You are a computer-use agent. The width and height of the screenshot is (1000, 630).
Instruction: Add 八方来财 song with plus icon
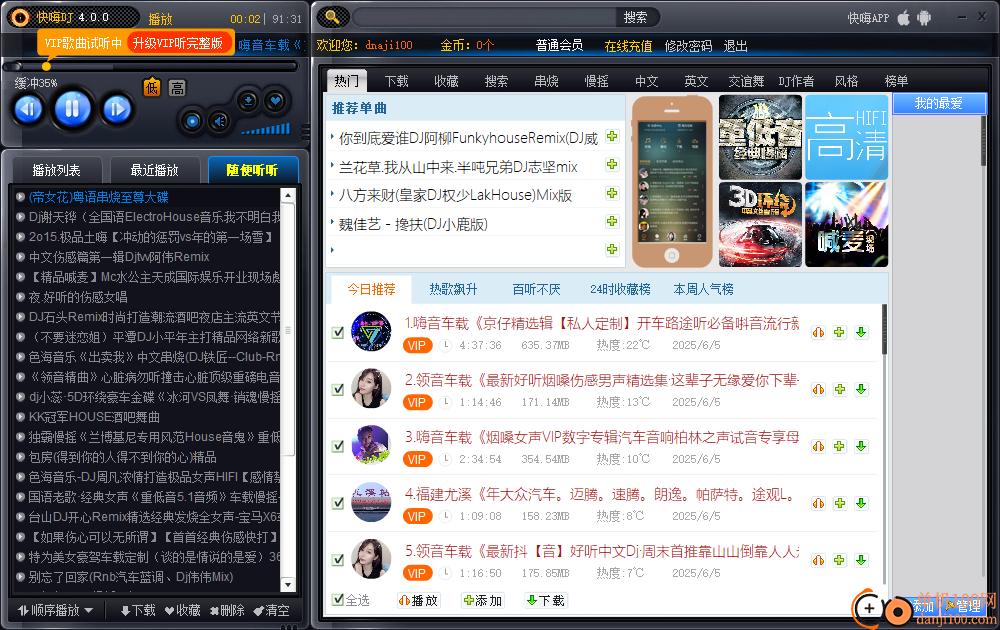tap(612, 193)
